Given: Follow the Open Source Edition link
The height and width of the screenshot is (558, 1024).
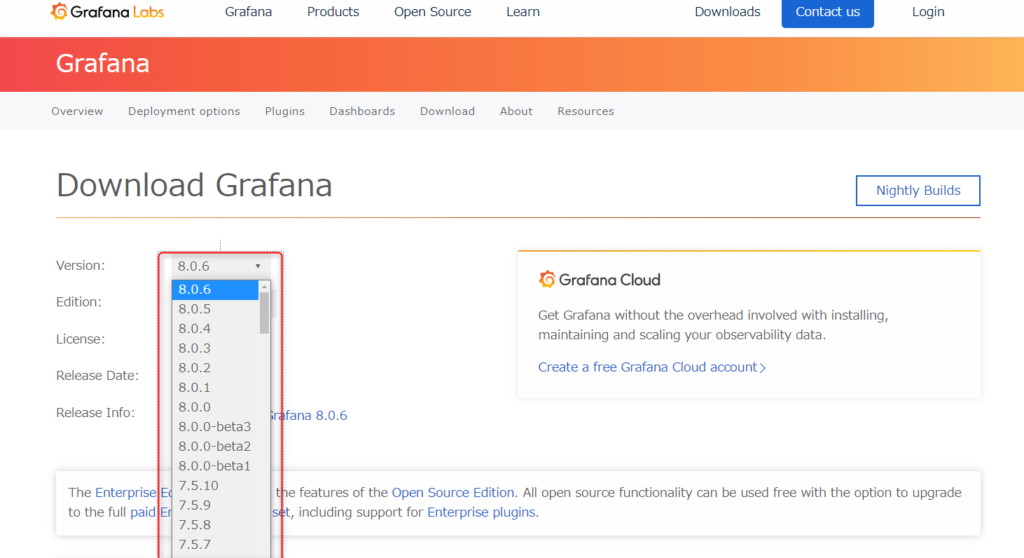Looking at the screenshot, I should click(x=453, y=493).
